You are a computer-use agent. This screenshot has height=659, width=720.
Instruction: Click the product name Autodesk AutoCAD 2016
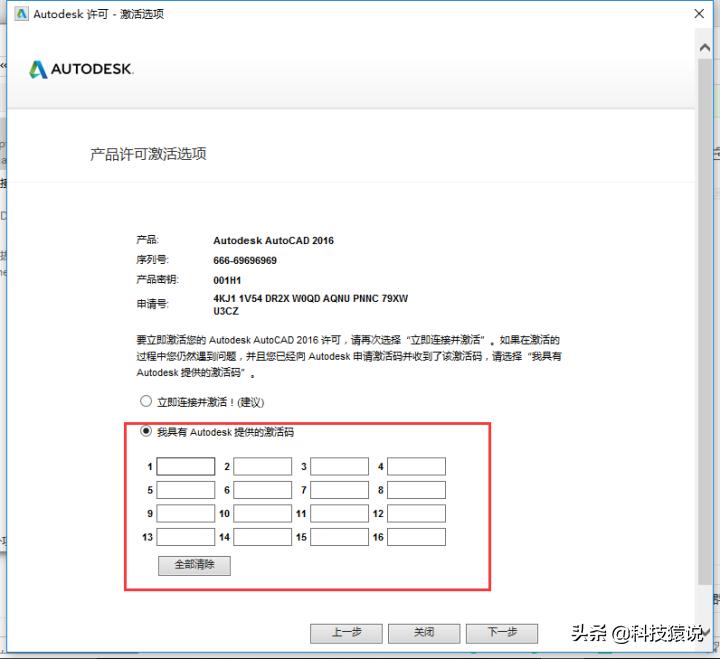click(x=273, y=240)
